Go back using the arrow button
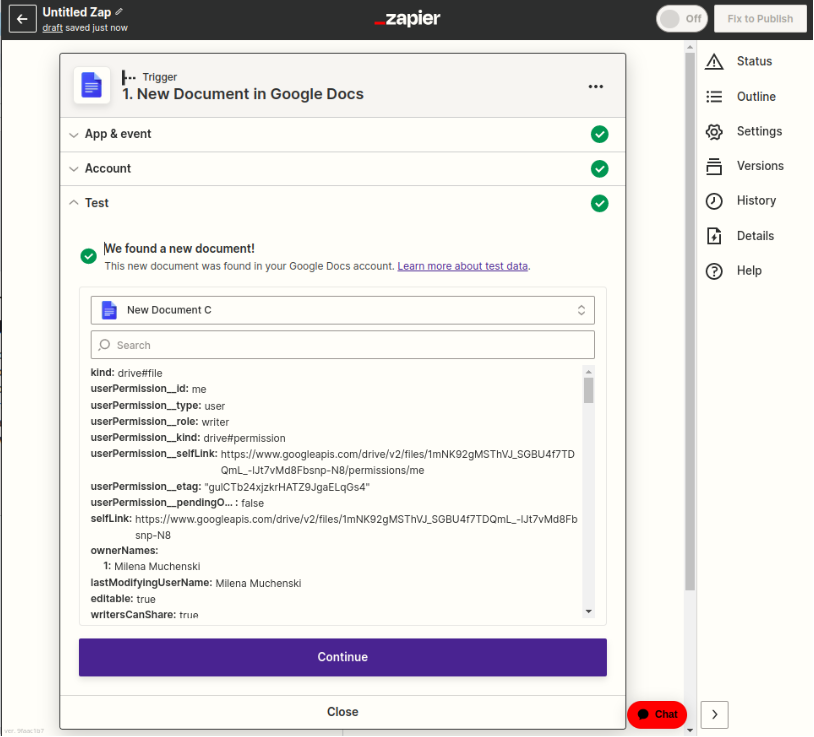This screenshot has width=814, height=737. pos(22,19)
